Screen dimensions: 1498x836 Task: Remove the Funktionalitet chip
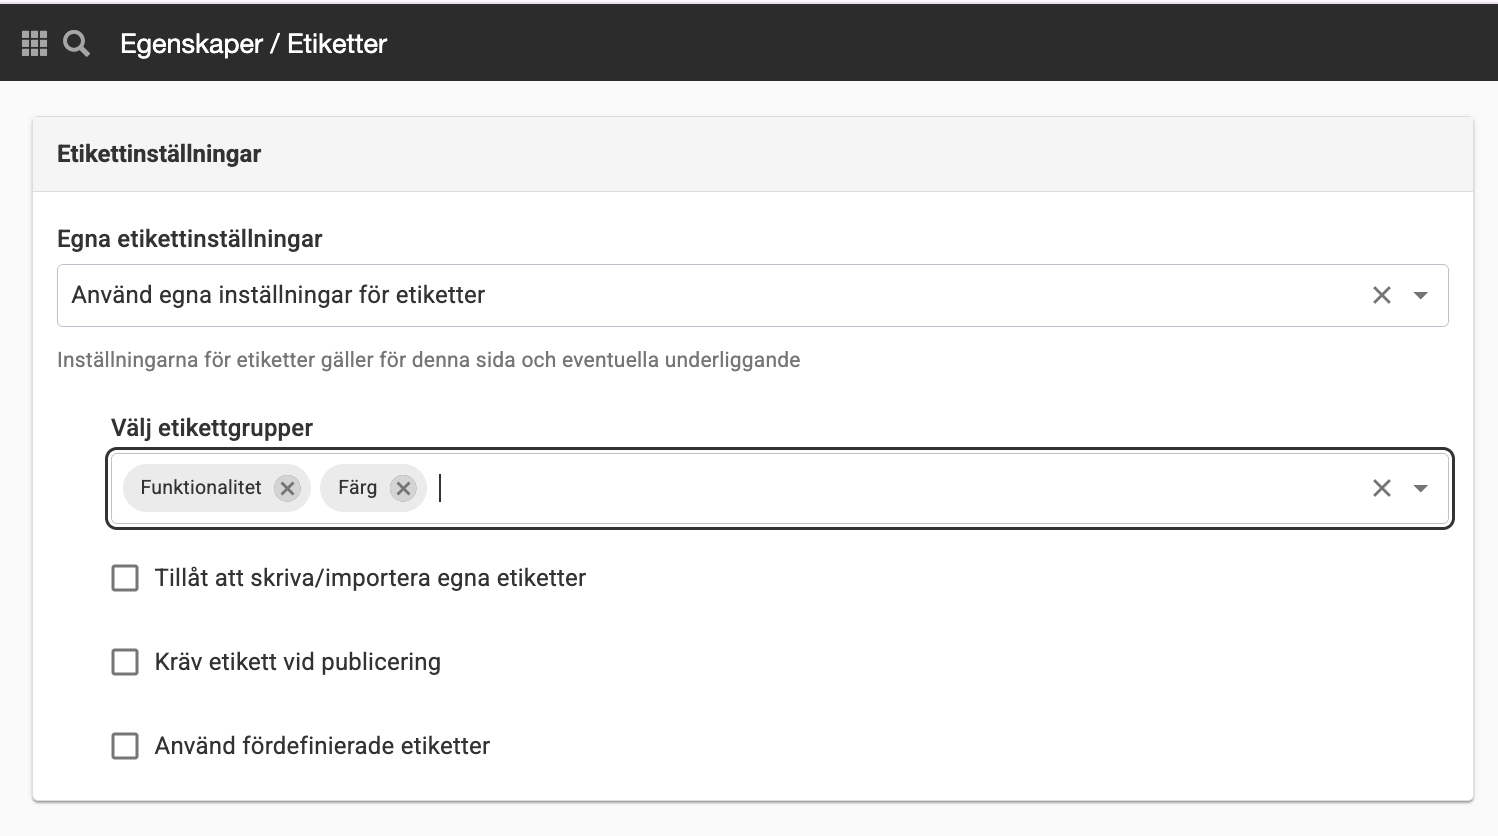pyautogui.click(x=288, y=488)
